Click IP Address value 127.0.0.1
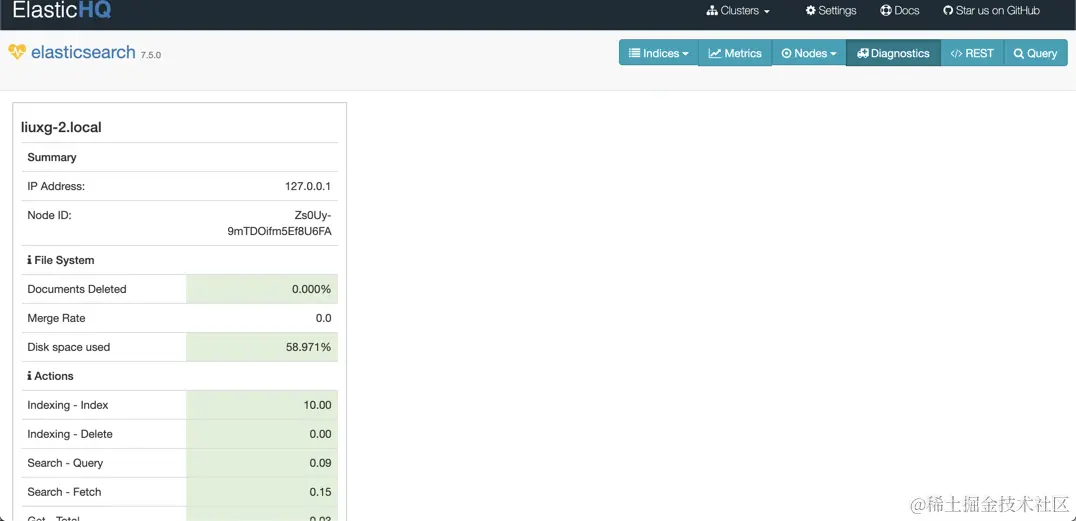The image size is (1076, 521). pyautogui.click(x=308, y=187)
